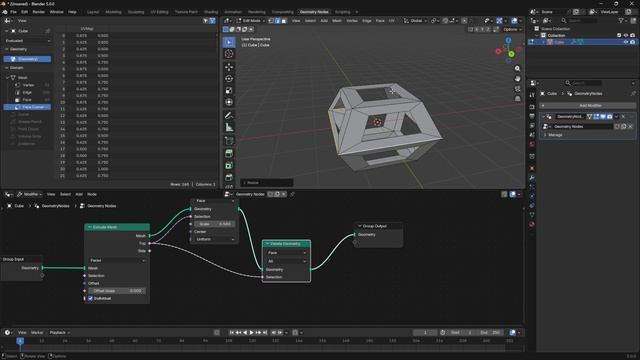640x360 pixels.
Task: Open the Modifiers wrench properties tab
Action: (532, 178)
